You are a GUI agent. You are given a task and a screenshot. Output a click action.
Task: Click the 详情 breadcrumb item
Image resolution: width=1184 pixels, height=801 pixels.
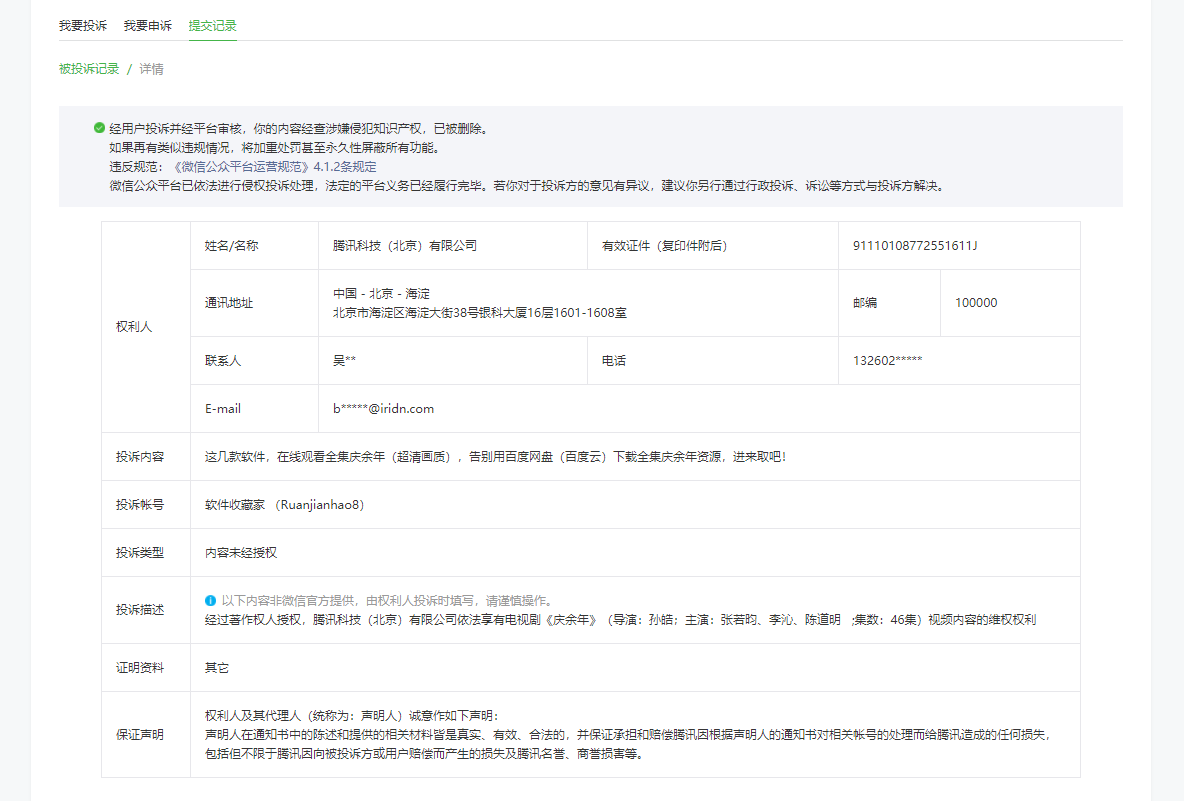point(151,69)
